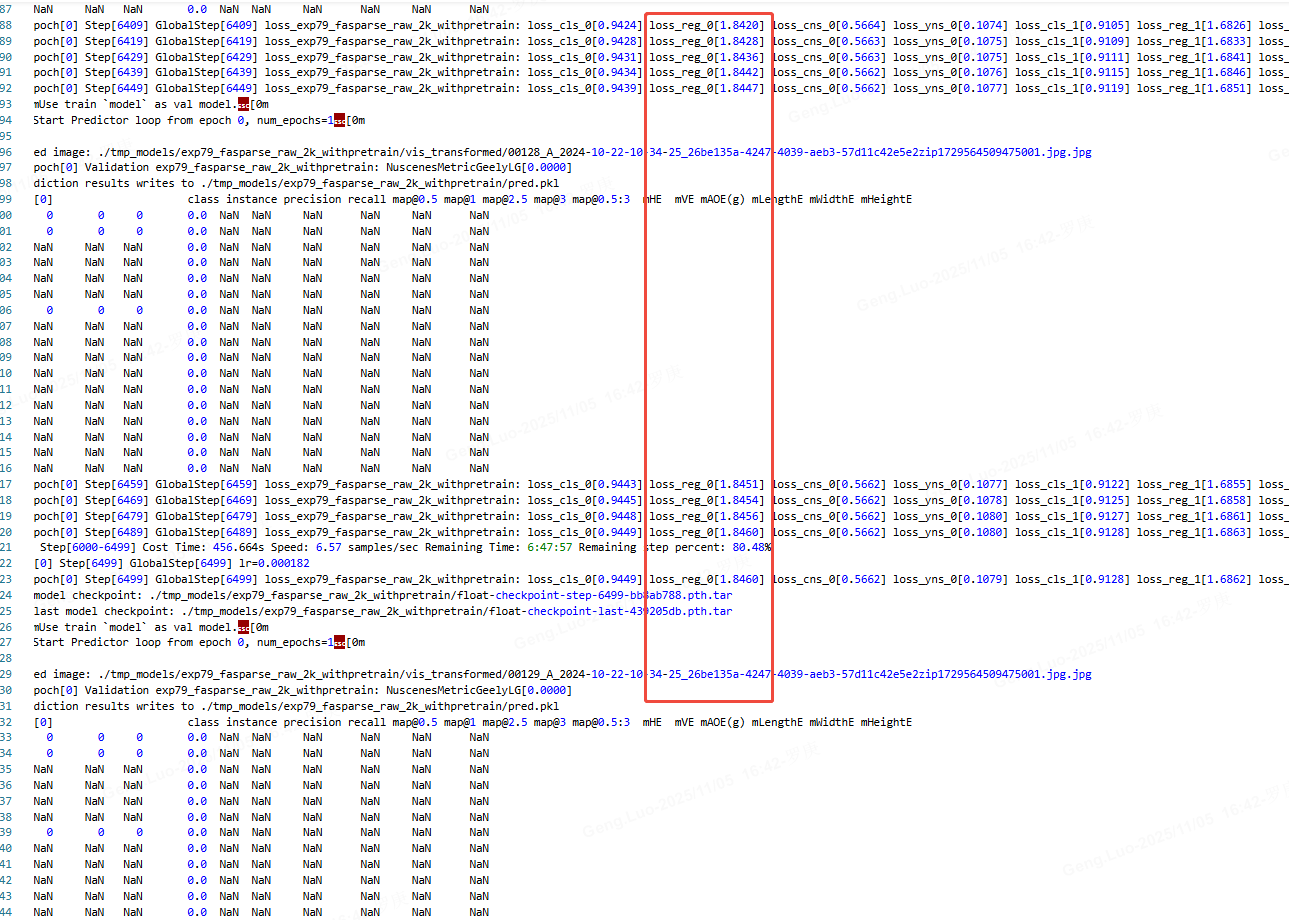Click loss_cls_1[0.9109] value

tap(1073, 41)
